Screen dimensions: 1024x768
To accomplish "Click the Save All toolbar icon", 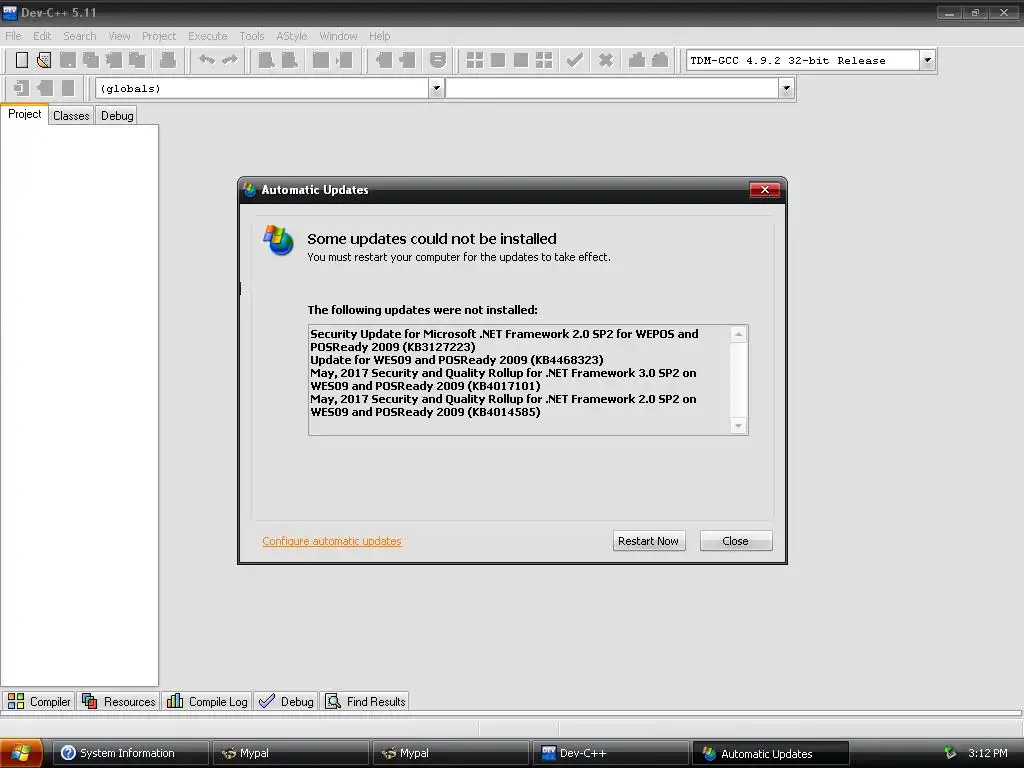I will pyautogui.click(x=91, y=60).
